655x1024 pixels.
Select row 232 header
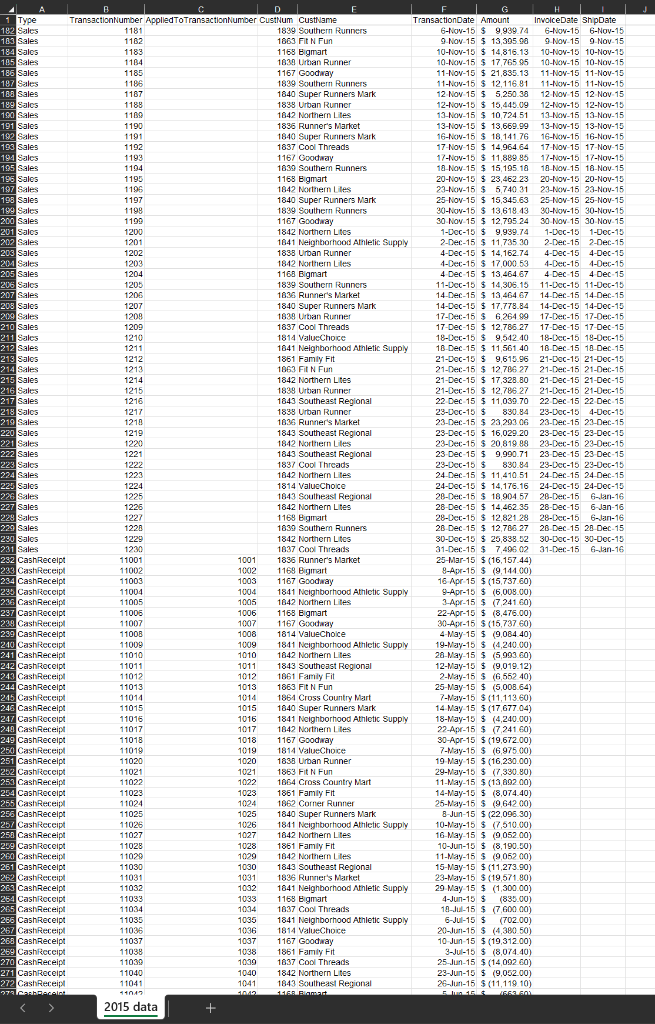(x=8, y=560)
